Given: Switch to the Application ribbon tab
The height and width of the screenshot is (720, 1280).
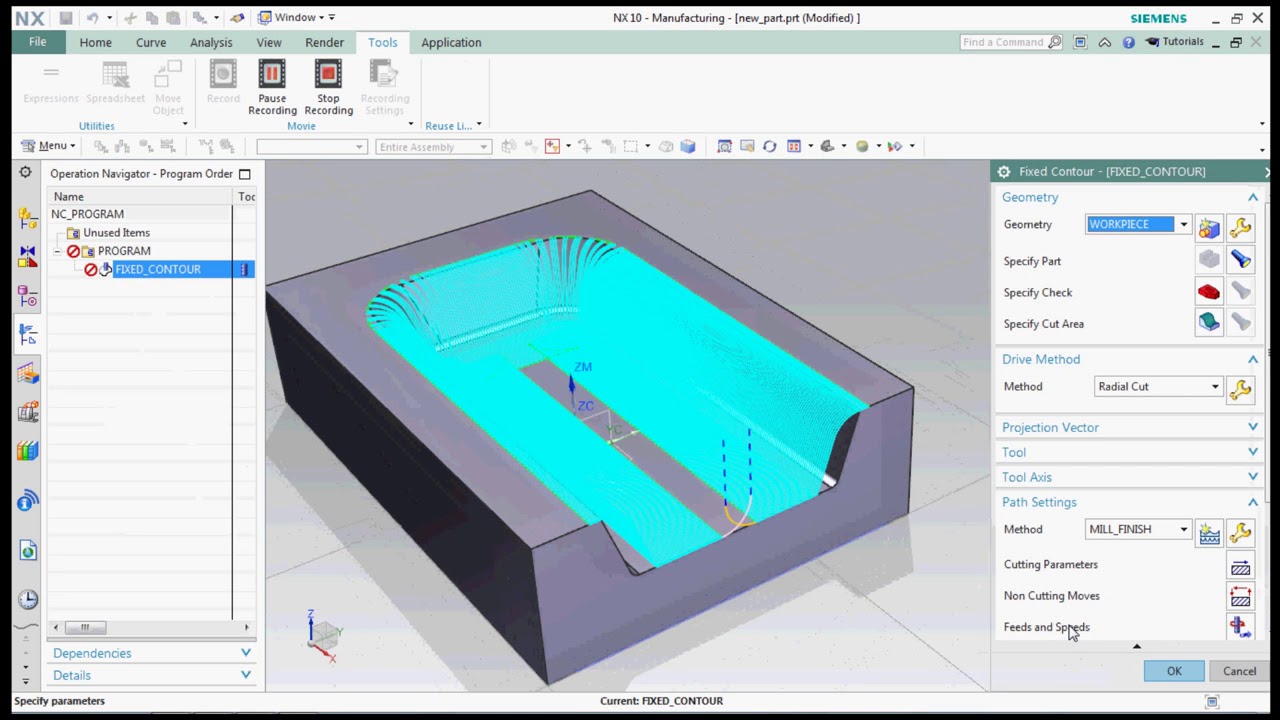Looking at the screenshot, I should [x=451, y=42].
